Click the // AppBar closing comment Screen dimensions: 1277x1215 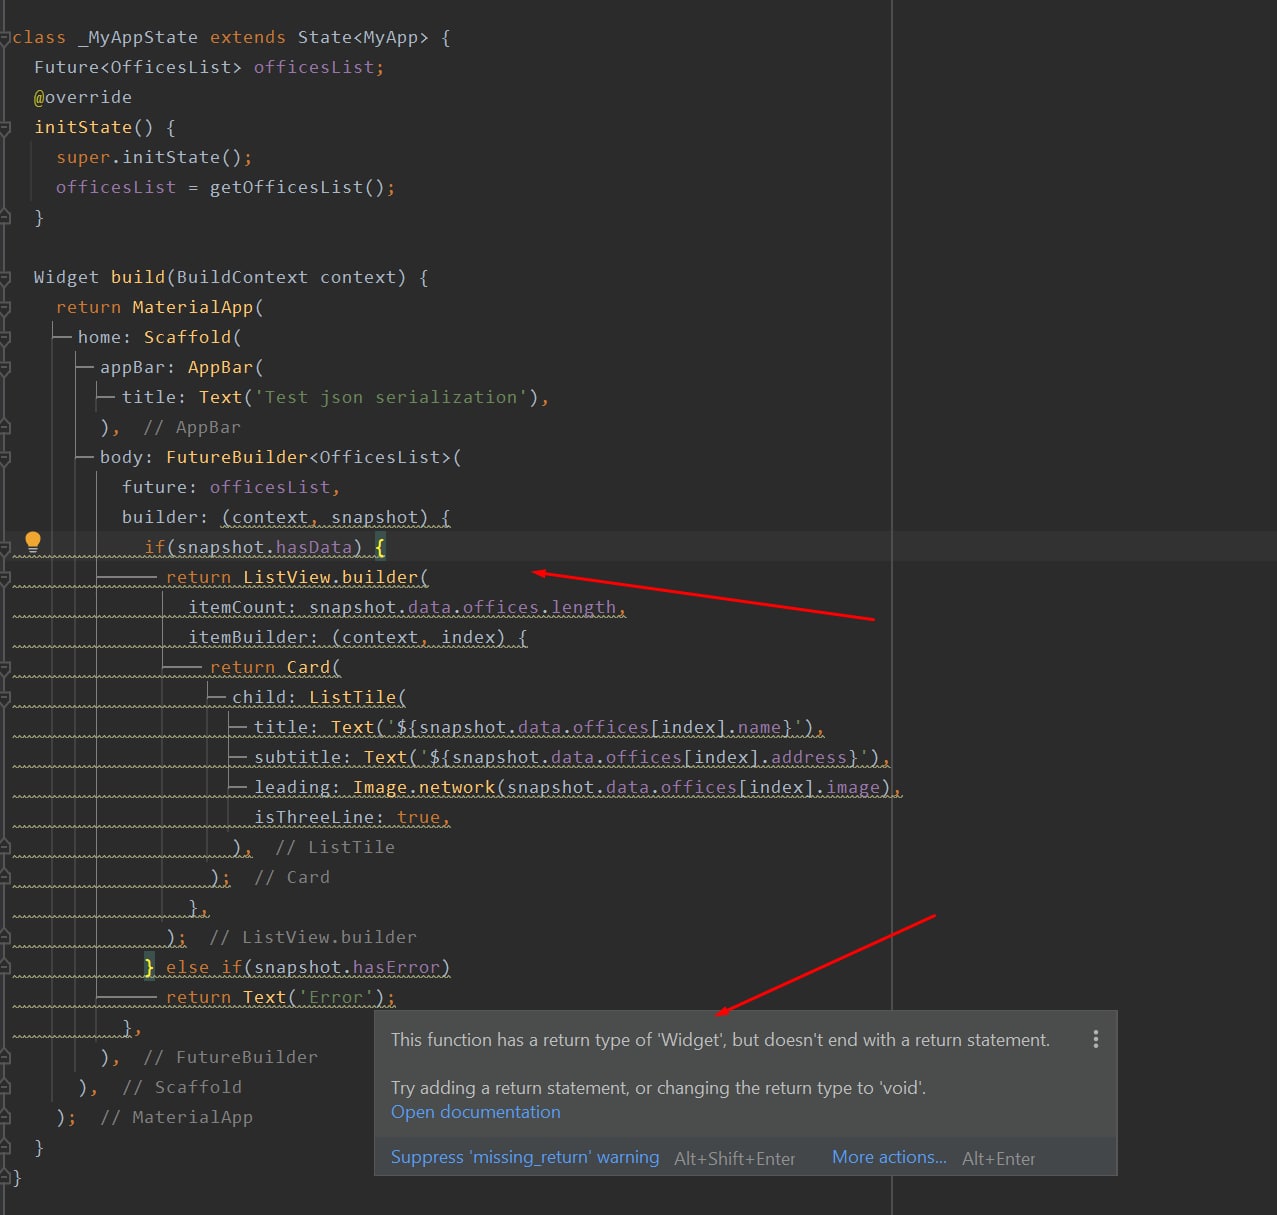coord(192,427)
